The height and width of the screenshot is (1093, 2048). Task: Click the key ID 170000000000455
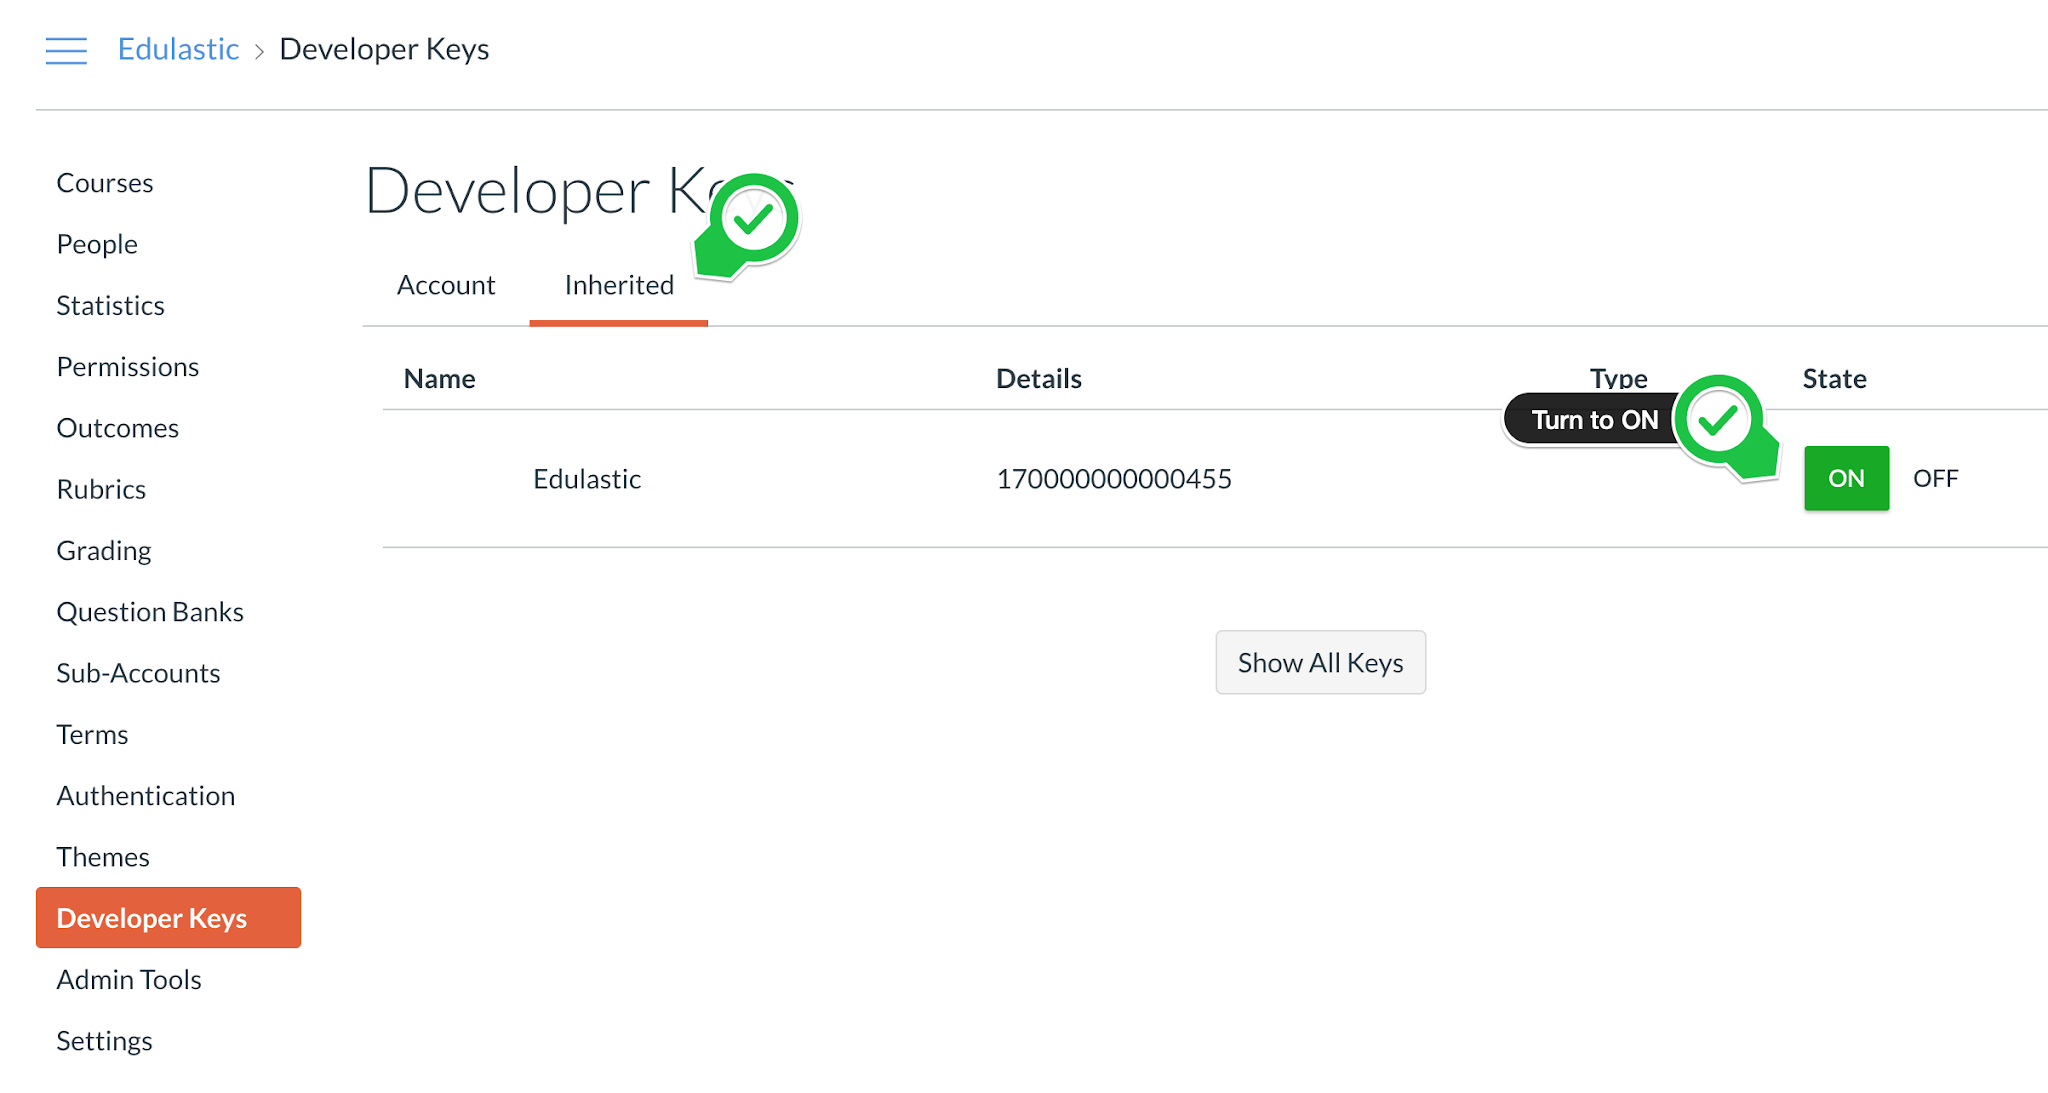point(1114,479)
